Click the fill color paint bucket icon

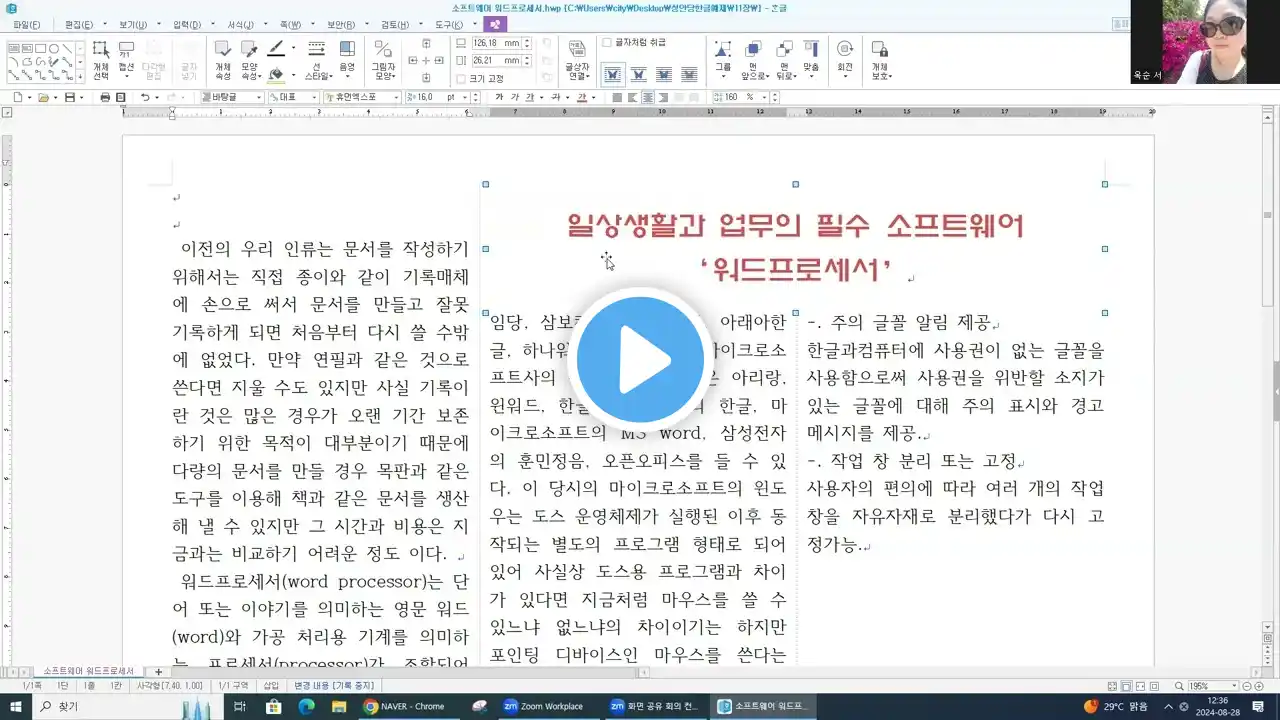277,74
